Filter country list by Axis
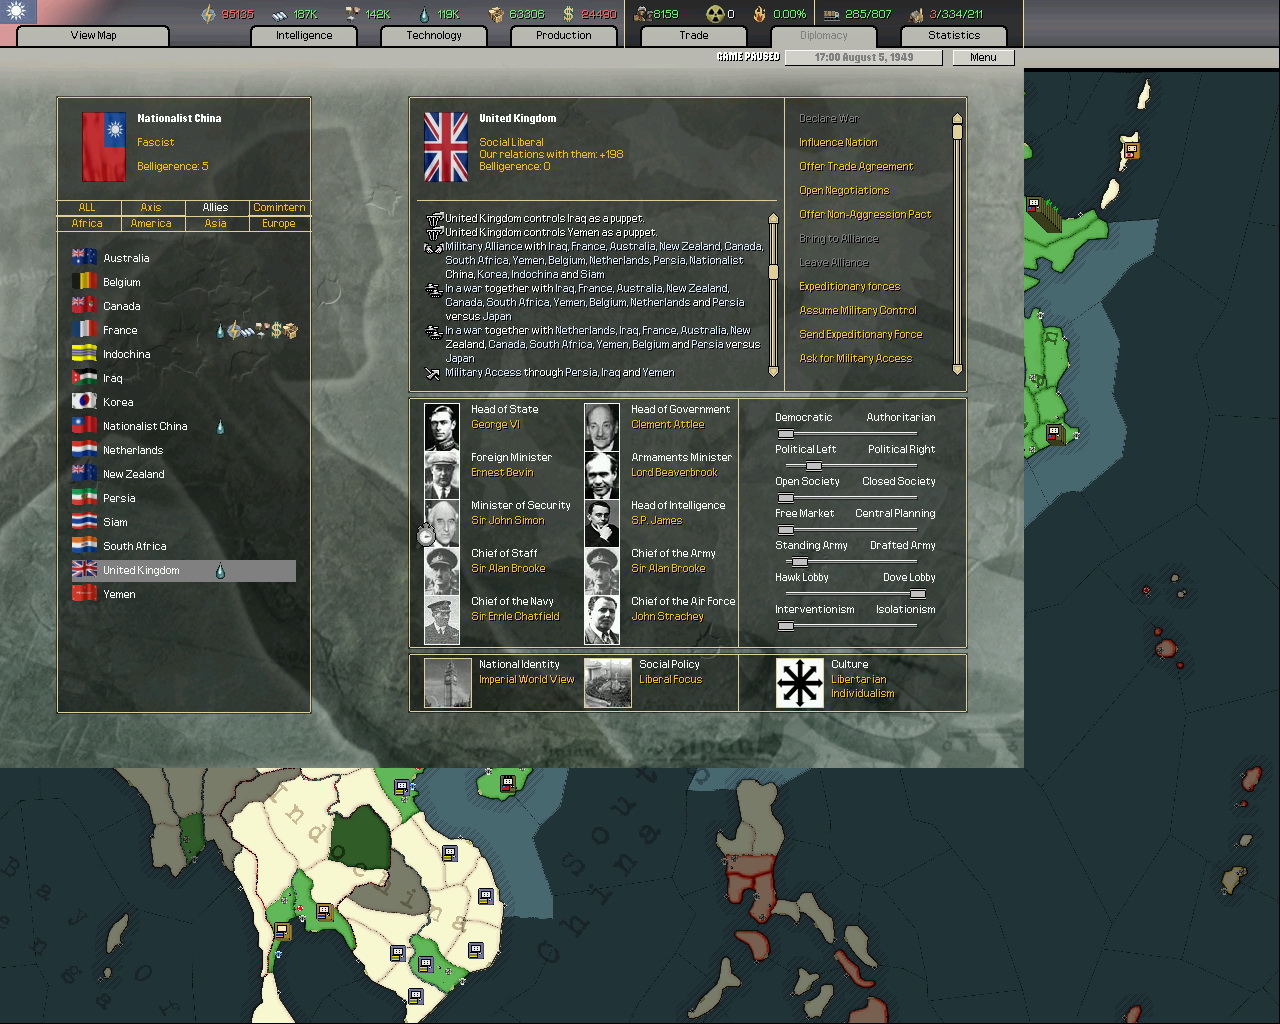1280x1024 pixels. pos(151,207)
